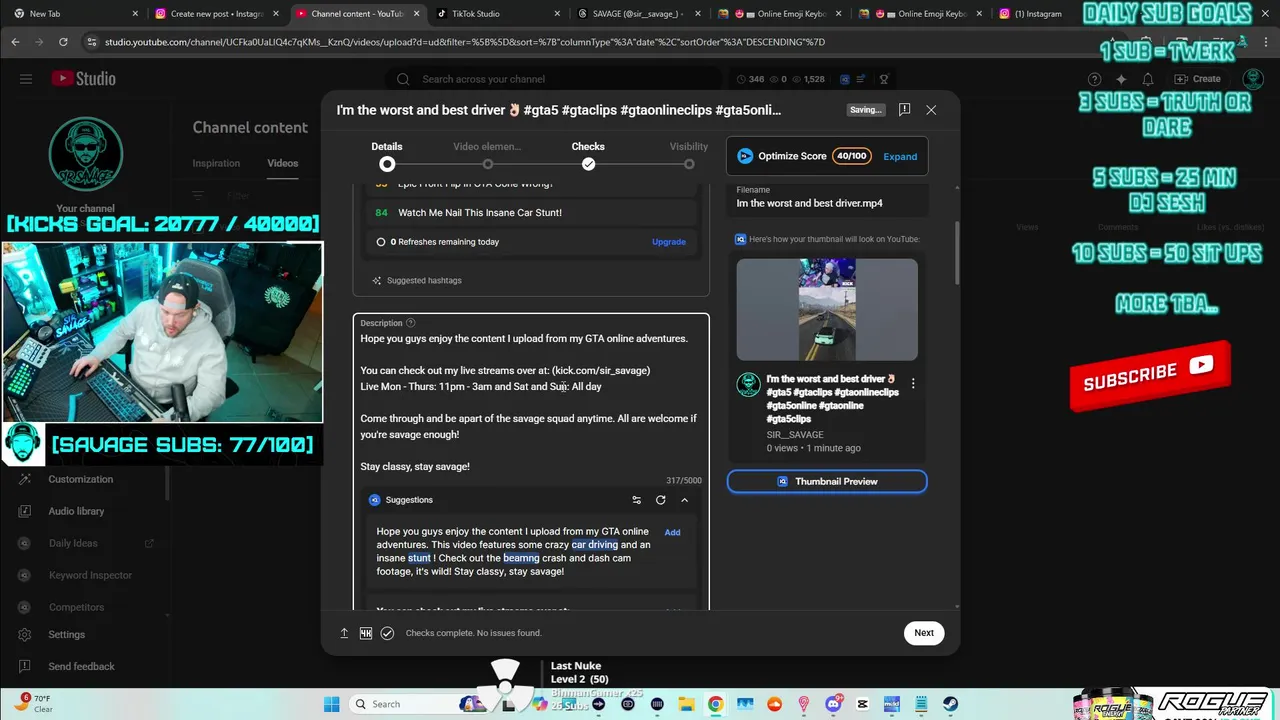Open the Windows Start menu
The image size is (1280, 720).
(332, 704)
